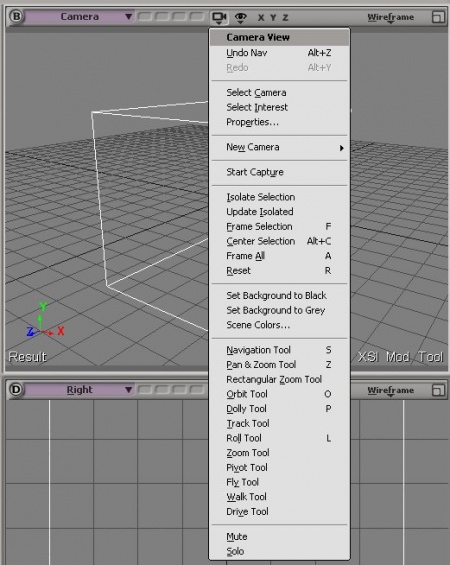This screenshot has height=565, width=450.
Task: Click the D viewport letter icon
Action: [x=16, y=390]
